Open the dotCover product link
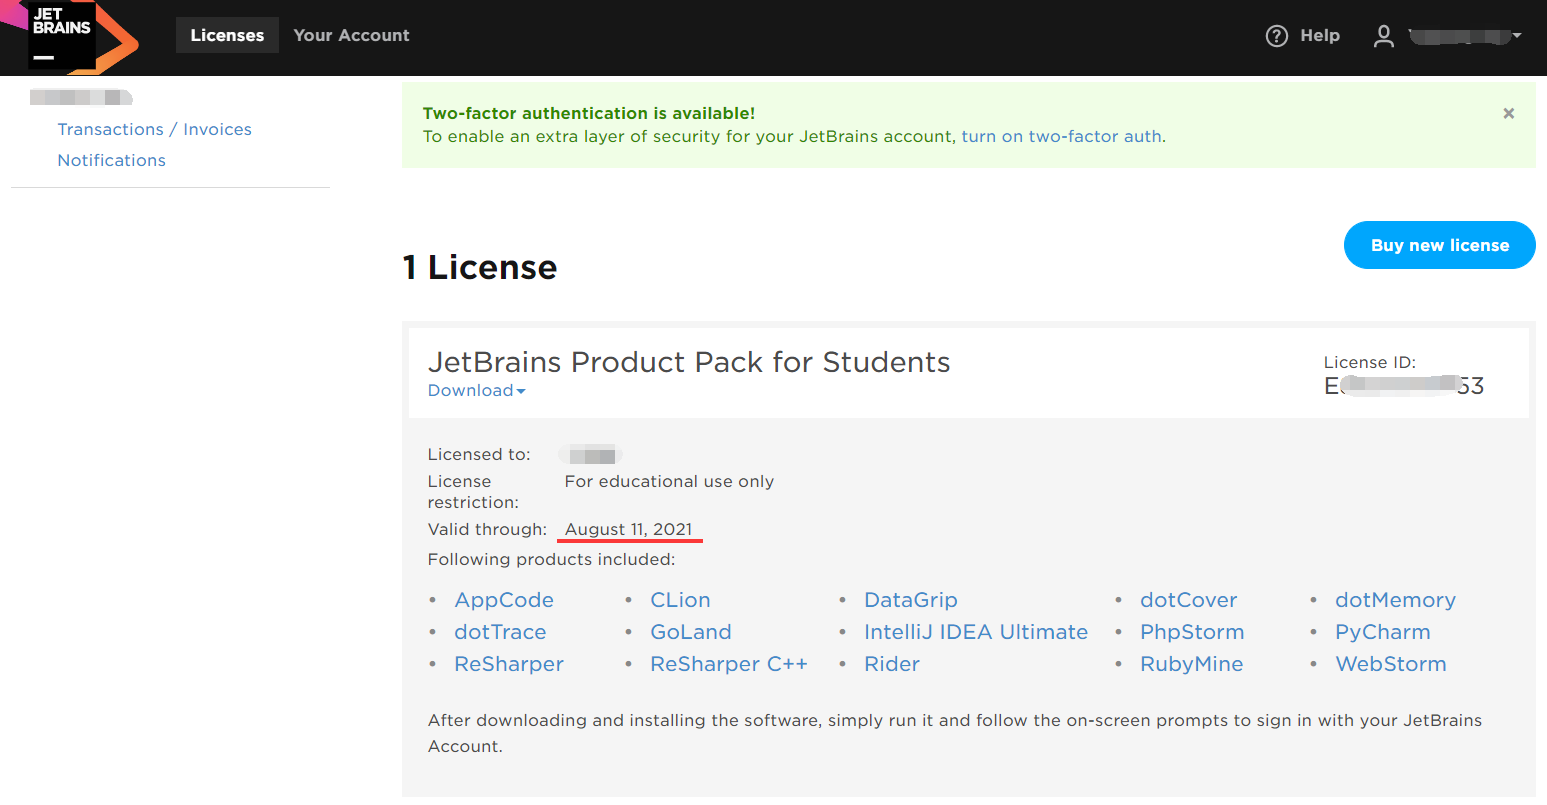 1188,600
